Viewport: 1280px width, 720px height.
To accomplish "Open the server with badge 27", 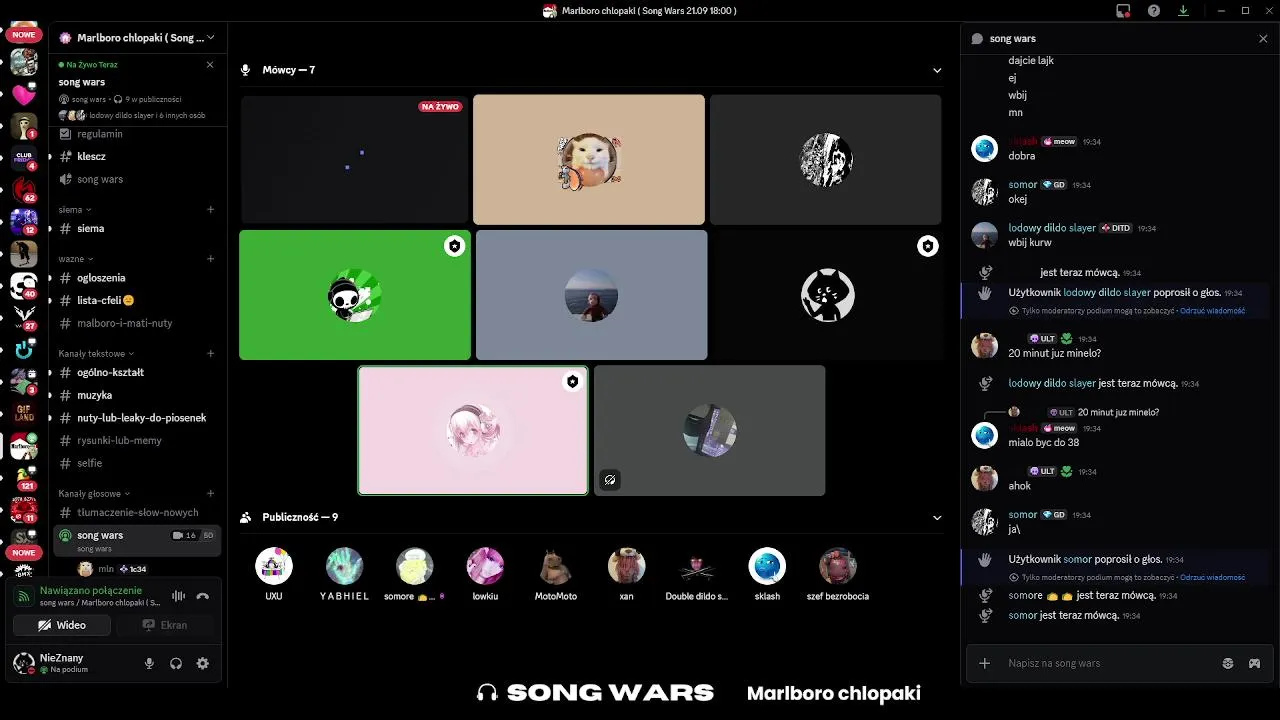I will pos(24,319).
